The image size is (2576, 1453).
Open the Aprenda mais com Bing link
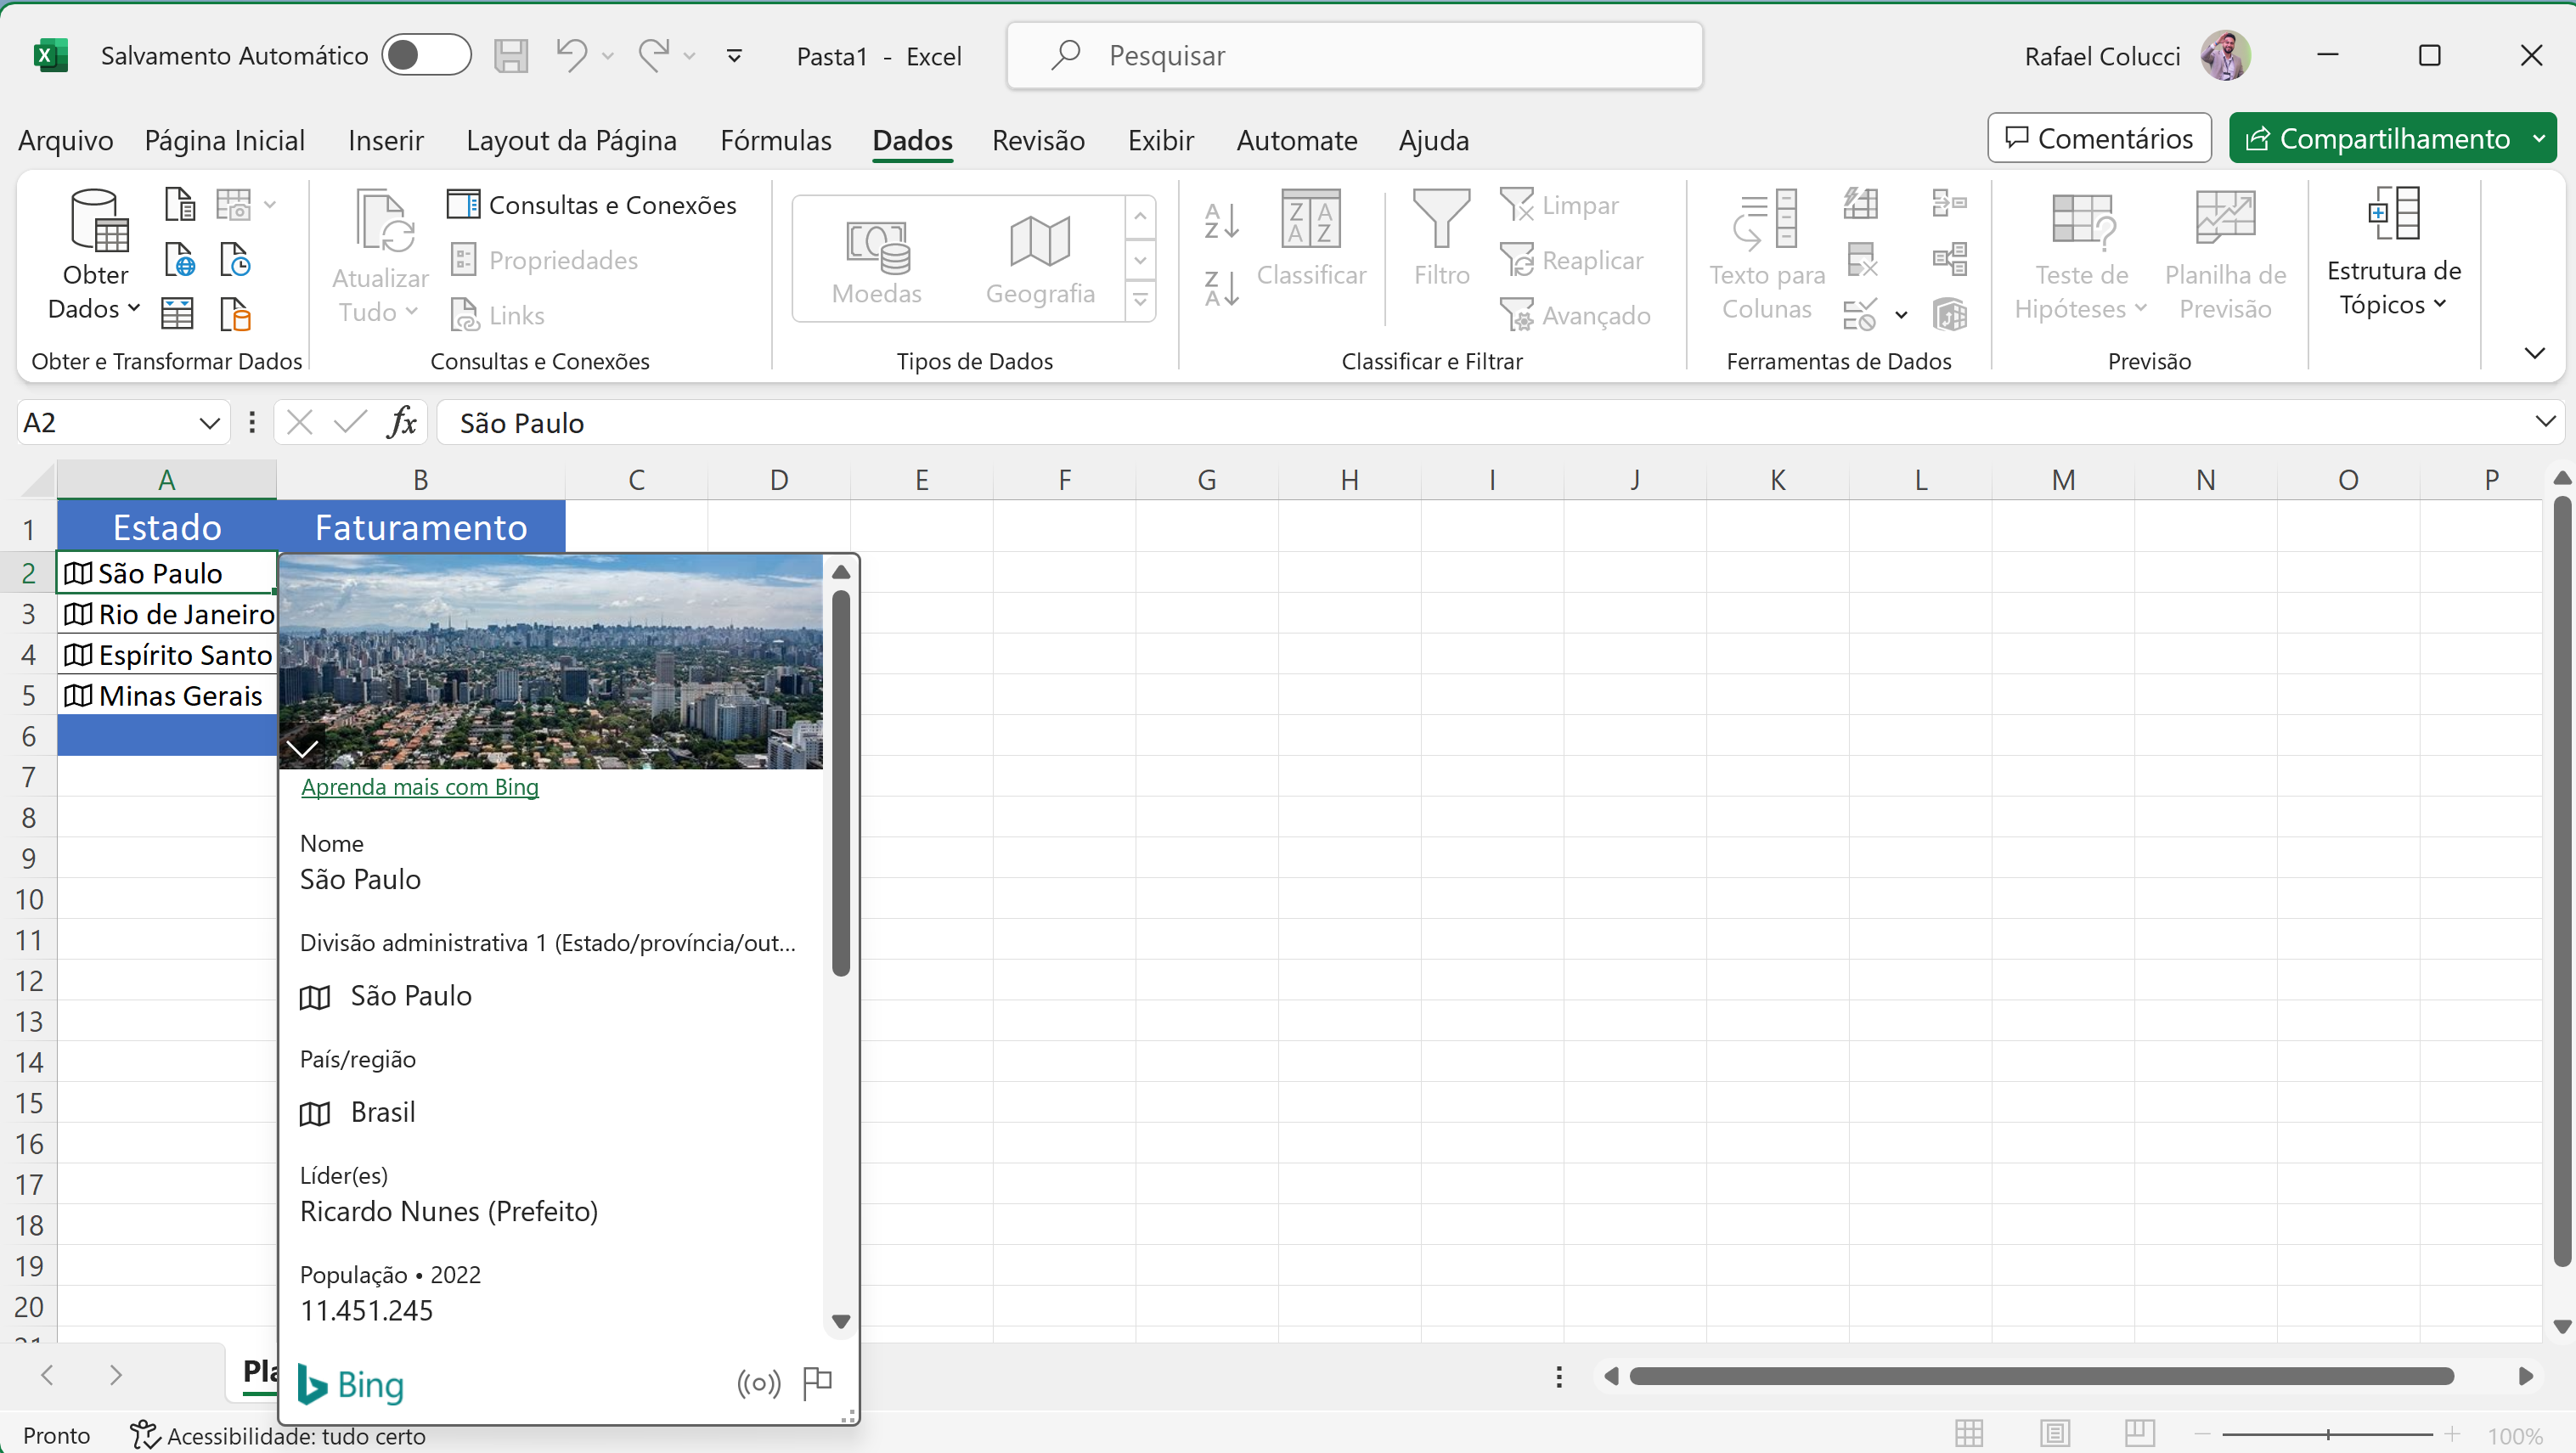point(420,787)
